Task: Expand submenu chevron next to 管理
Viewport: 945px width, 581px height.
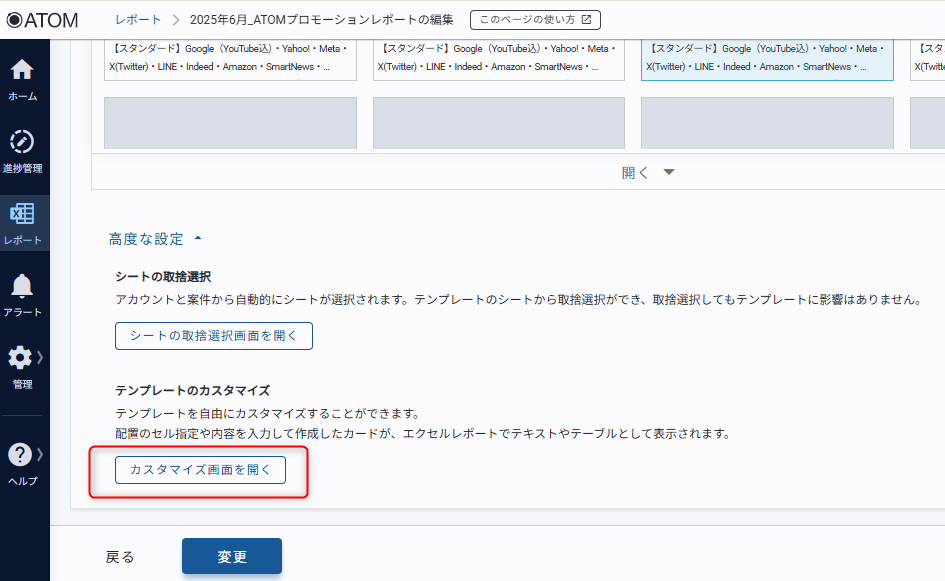Action: (x=40, y=357)
